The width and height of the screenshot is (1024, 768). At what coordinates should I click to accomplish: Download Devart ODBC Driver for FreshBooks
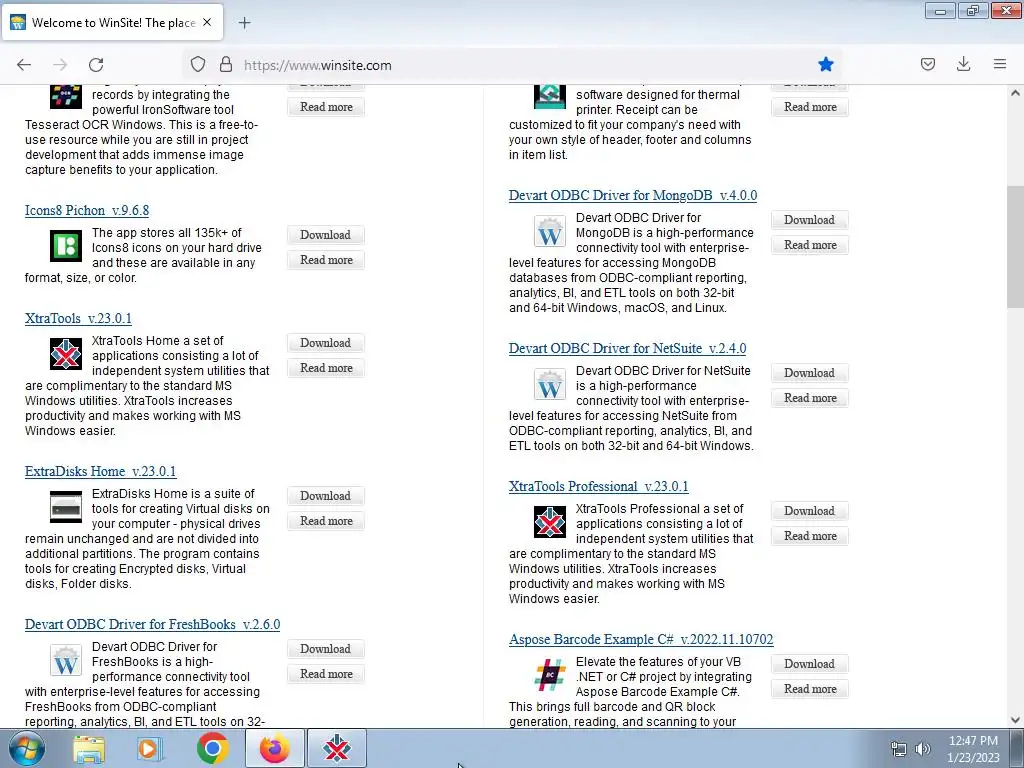point(326,649)
